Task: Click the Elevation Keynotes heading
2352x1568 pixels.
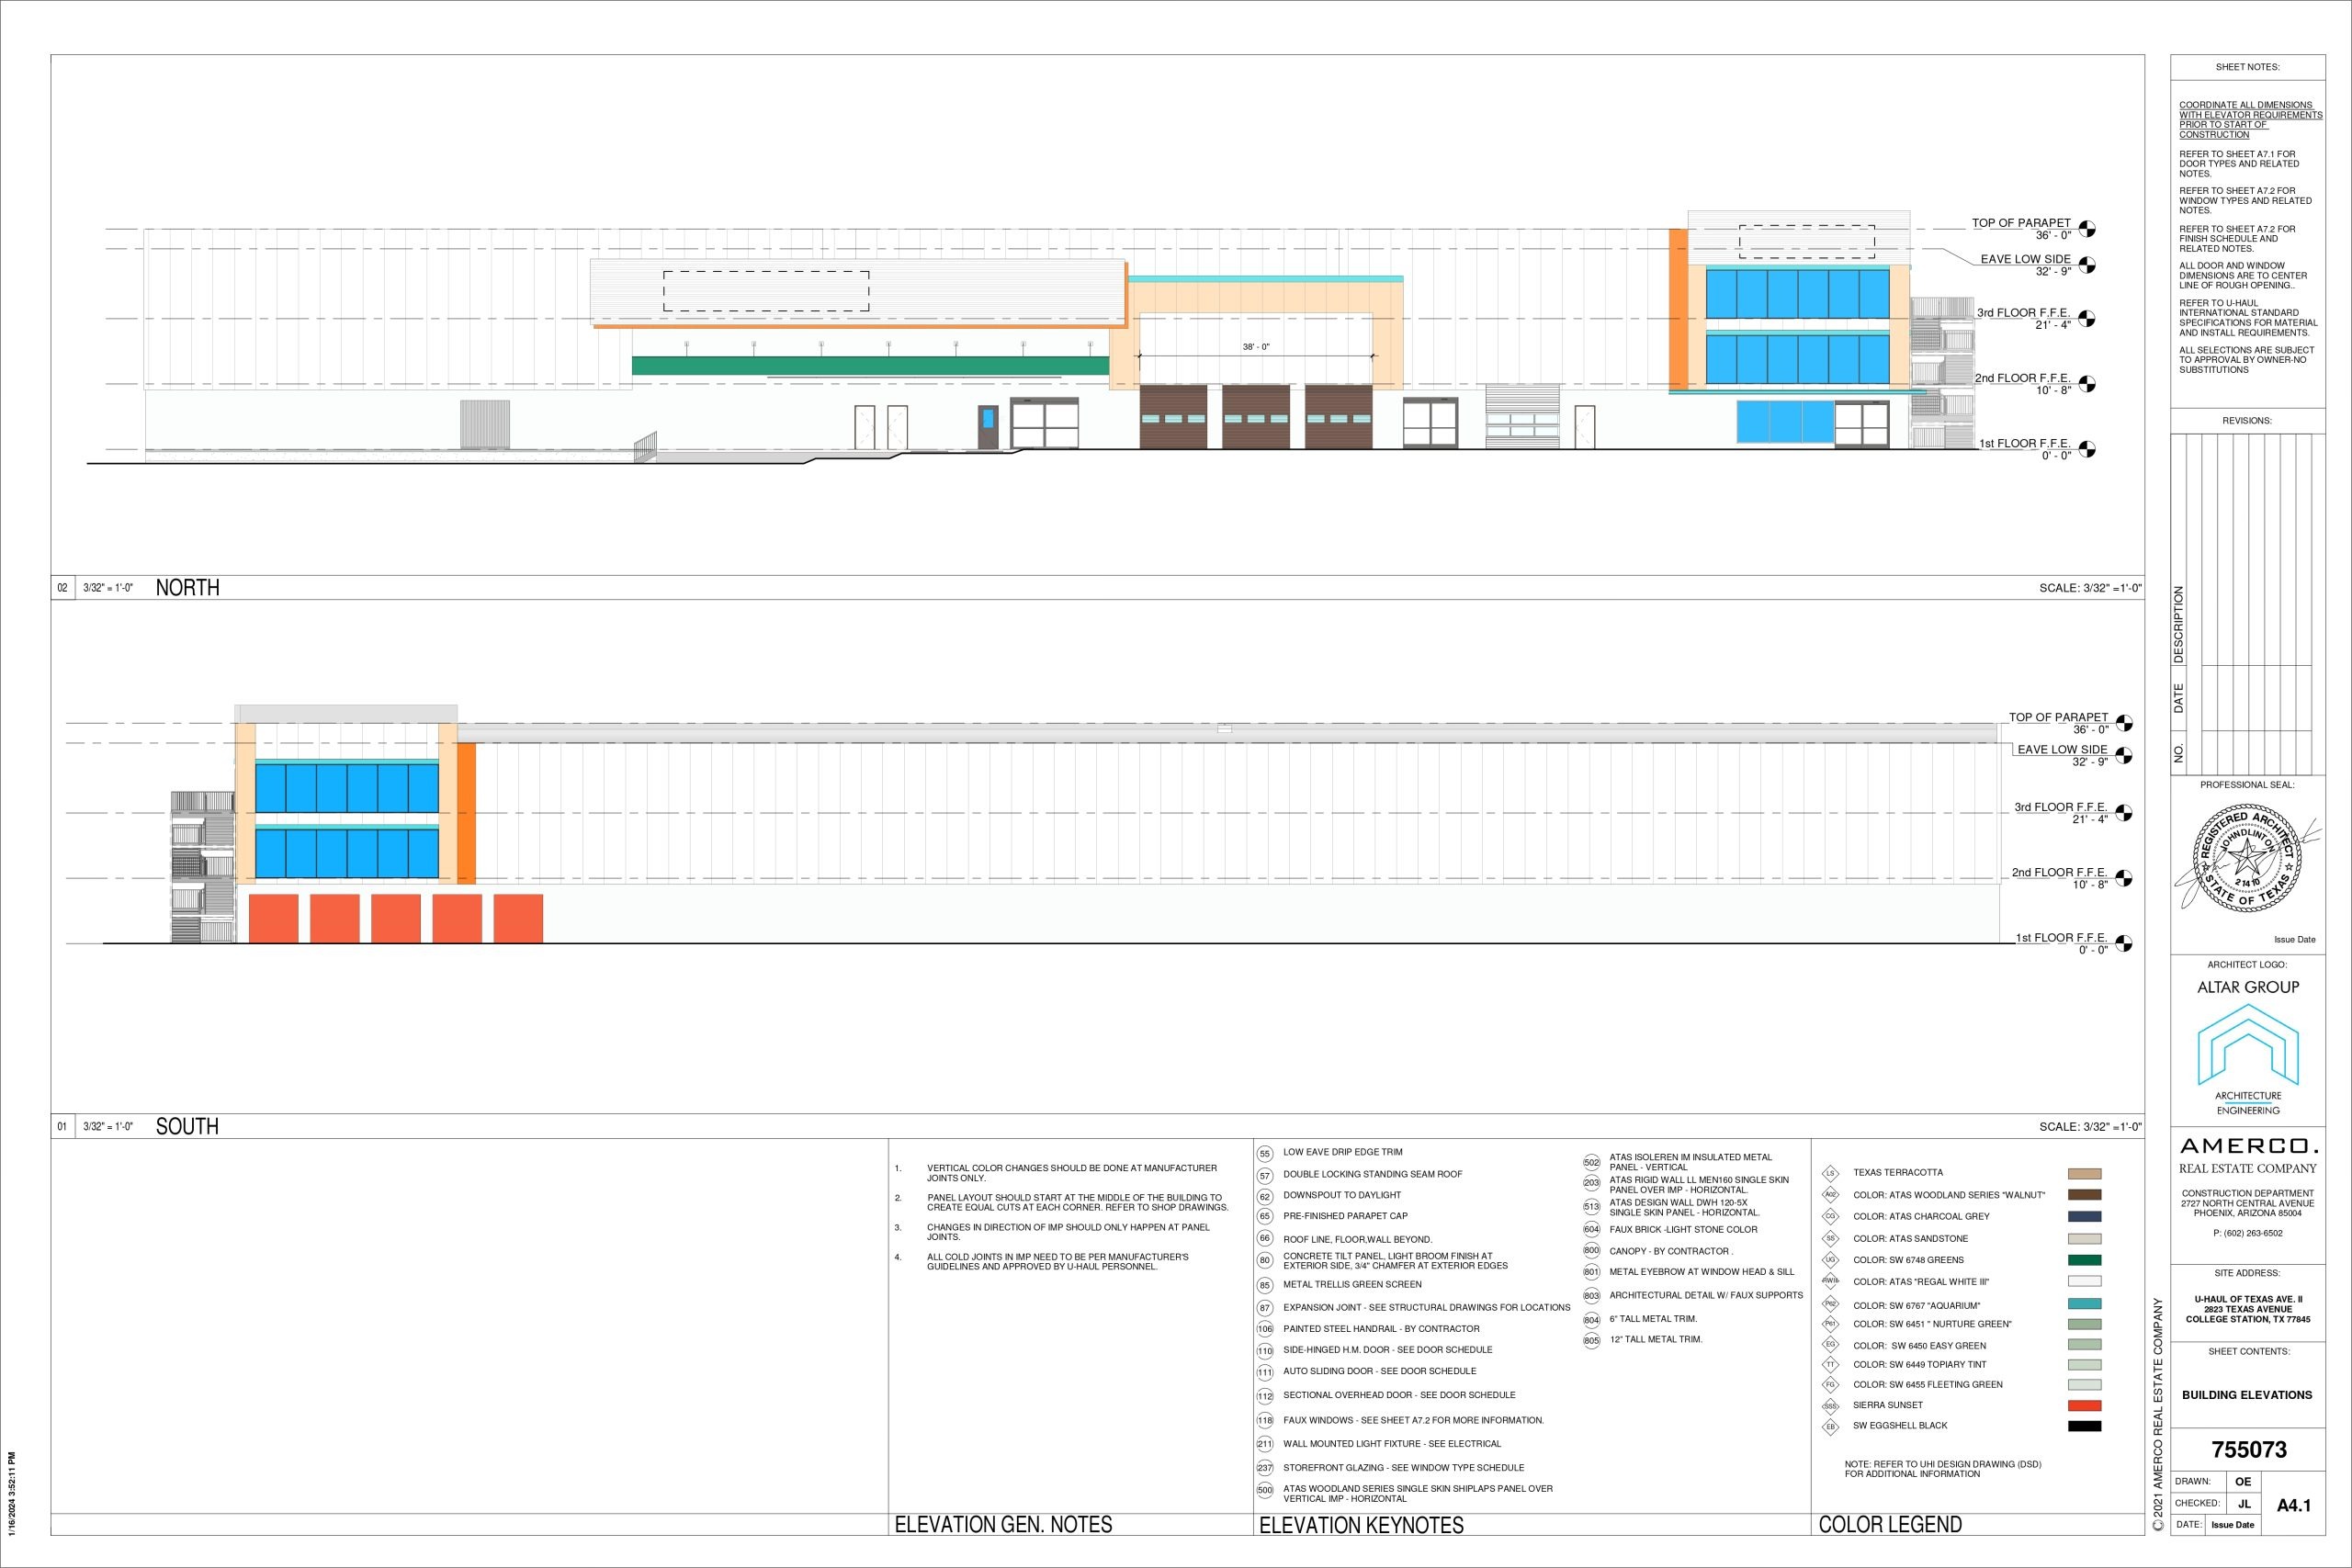Action: pyautogui.click(x=1361, y=1525)
